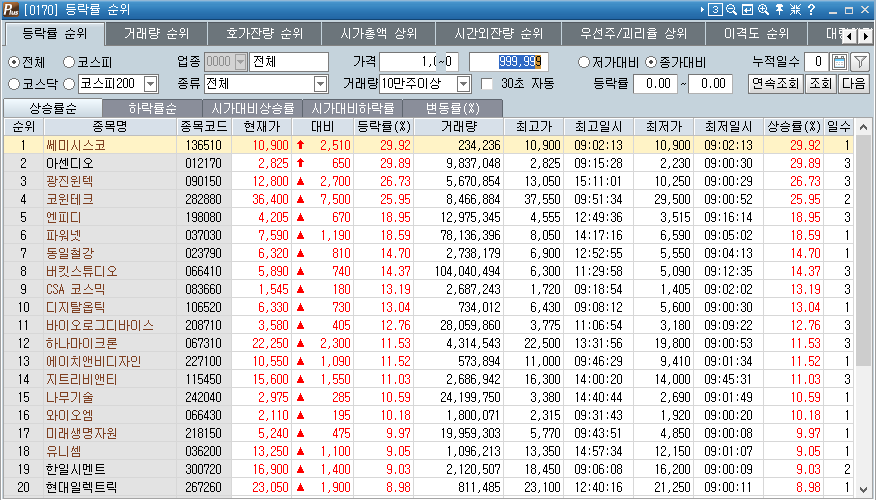Switch to the 거래량 순위 tab

[x=156, y=34]
